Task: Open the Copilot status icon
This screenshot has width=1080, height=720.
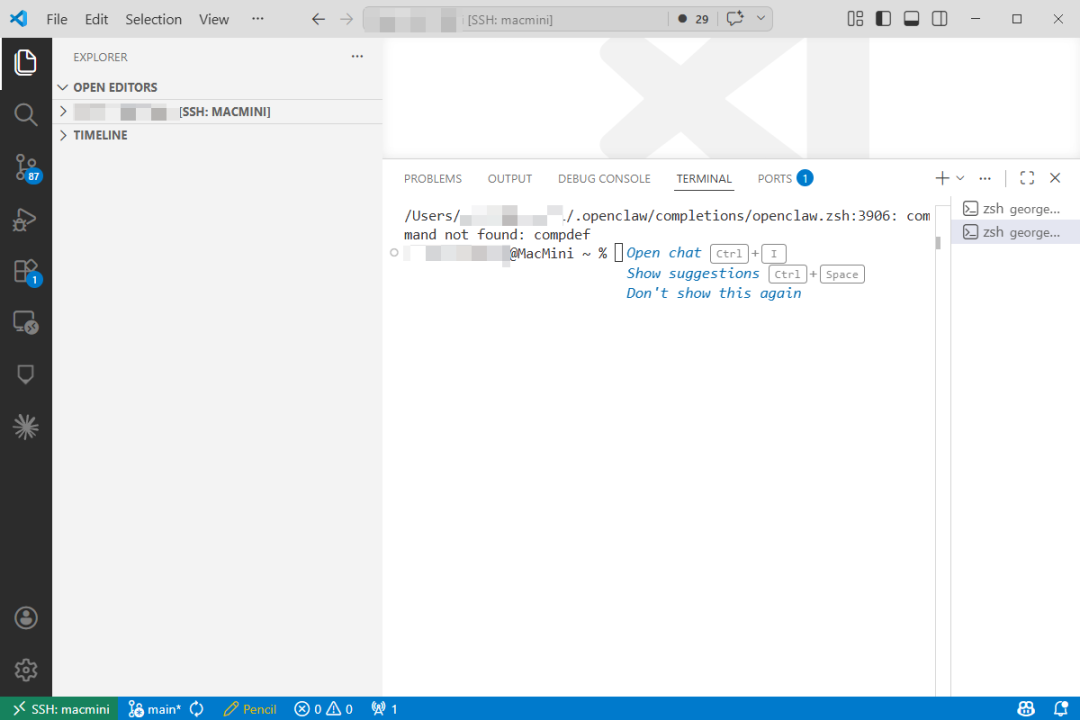Action: point(1026,708)
